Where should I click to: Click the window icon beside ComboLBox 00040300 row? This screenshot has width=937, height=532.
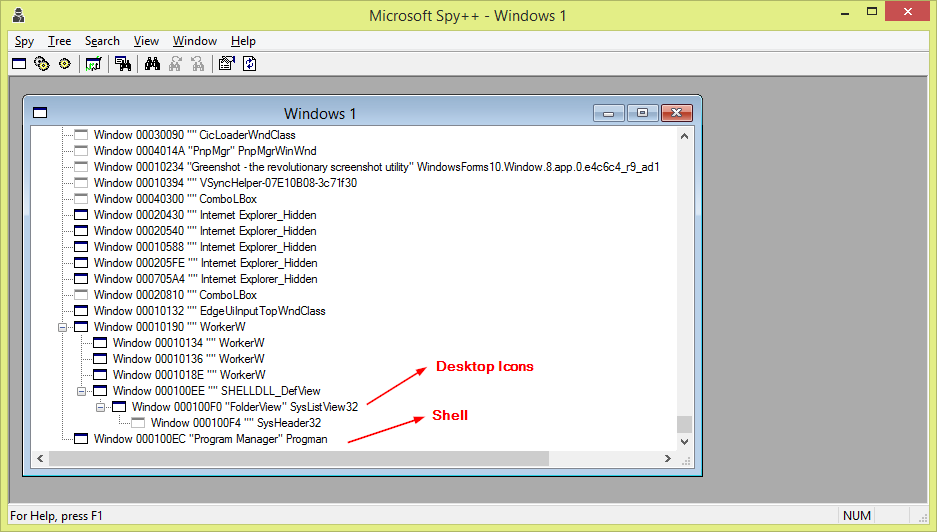81,198
